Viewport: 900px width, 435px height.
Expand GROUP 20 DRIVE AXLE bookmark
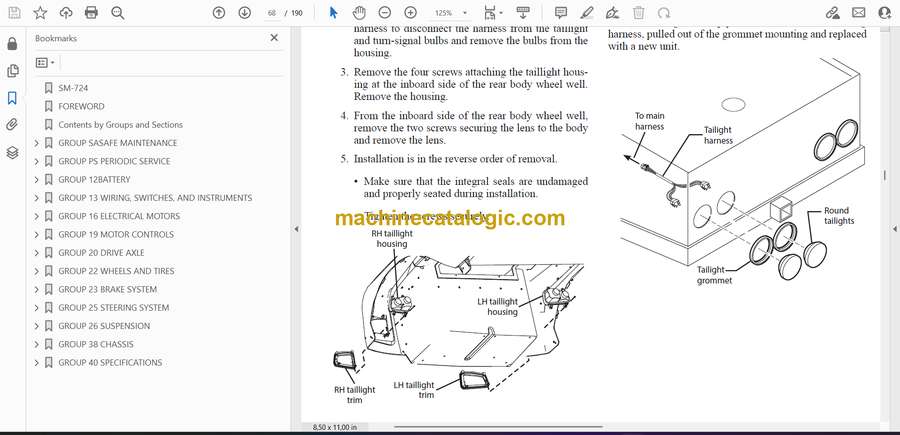coord(37,253)
